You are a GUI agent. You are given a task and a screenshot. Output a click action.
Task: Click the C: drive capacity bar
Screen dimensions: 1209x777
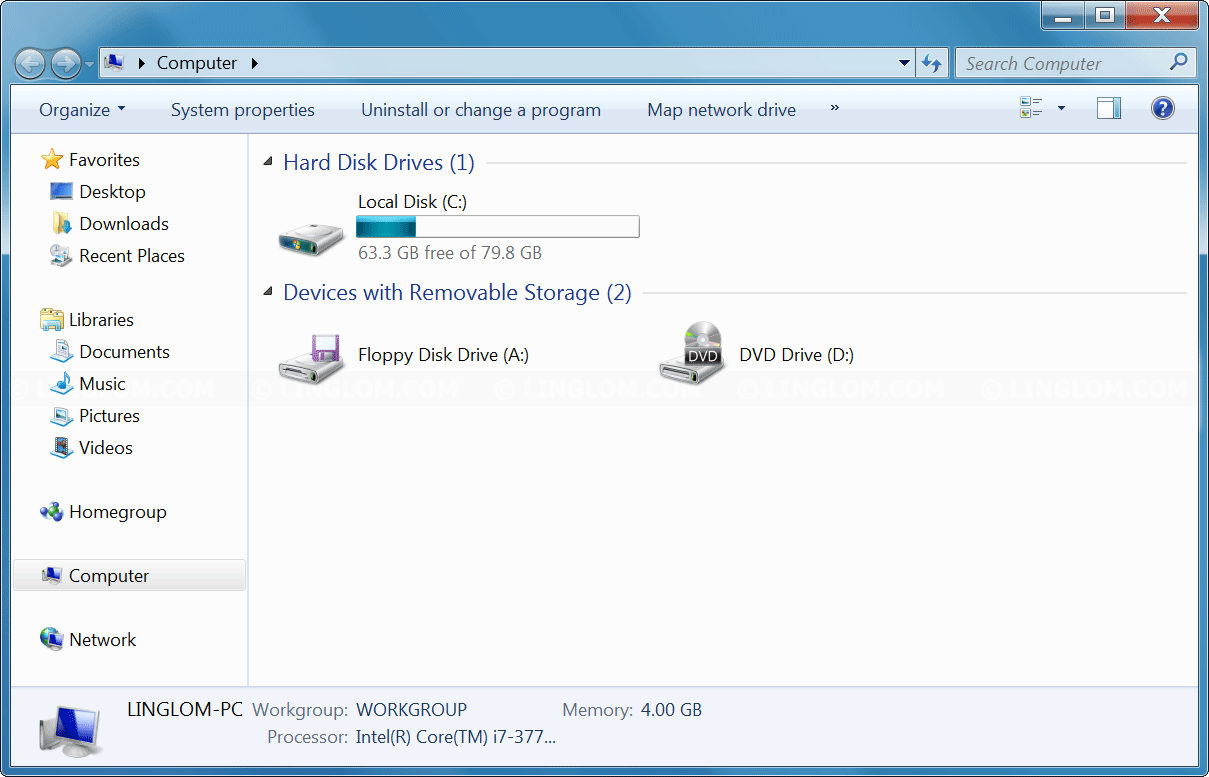[497, 226]
